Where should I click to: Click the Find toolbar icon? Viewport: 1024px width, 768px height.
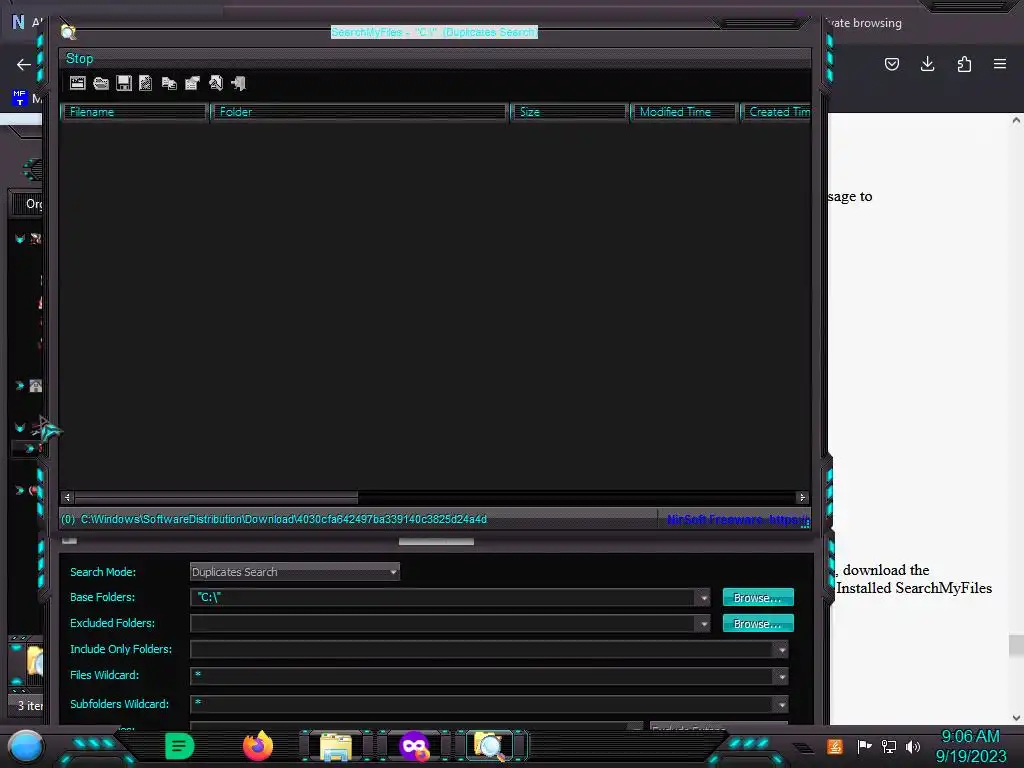point(216,83)
